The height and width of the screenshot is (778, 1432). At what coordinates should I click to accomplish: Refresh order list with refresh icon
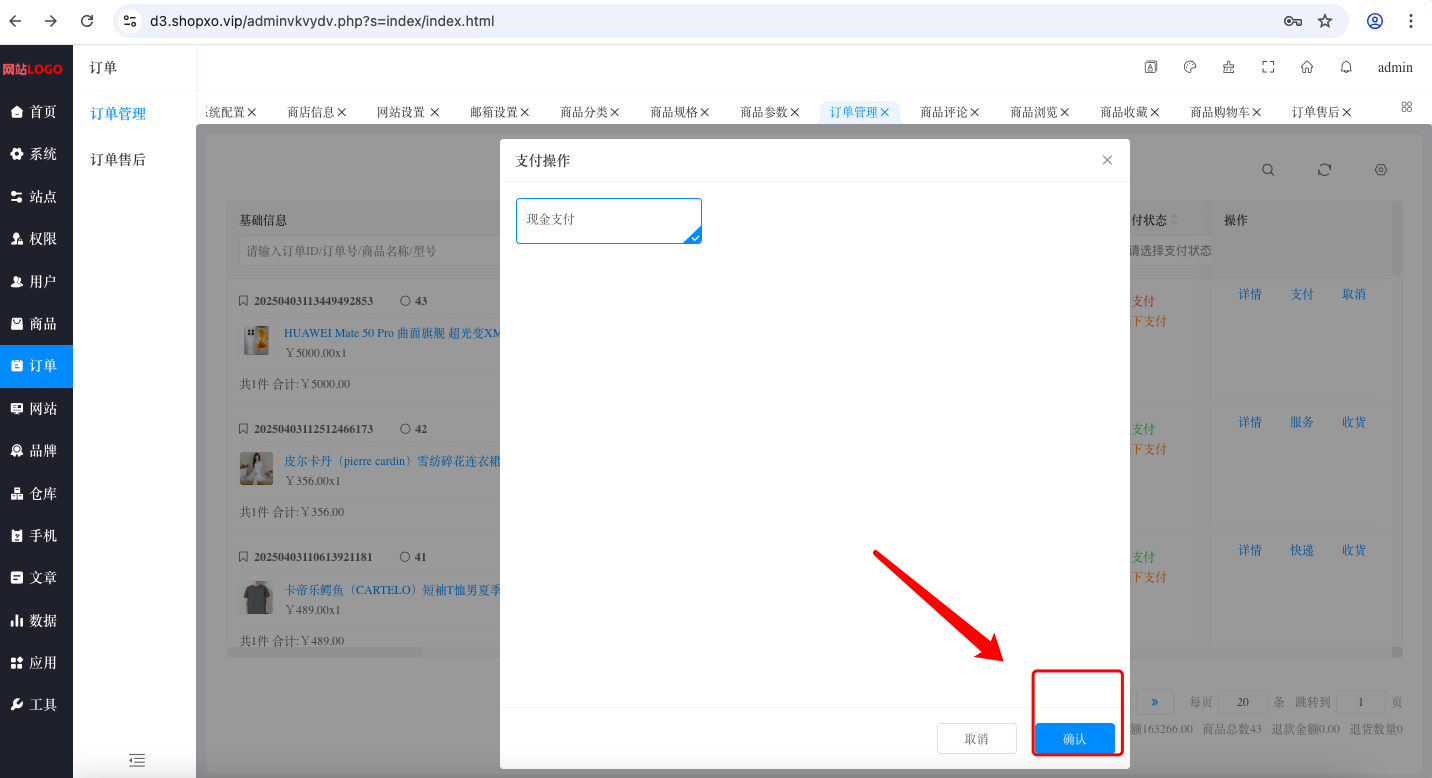(x=1324, y=170)
